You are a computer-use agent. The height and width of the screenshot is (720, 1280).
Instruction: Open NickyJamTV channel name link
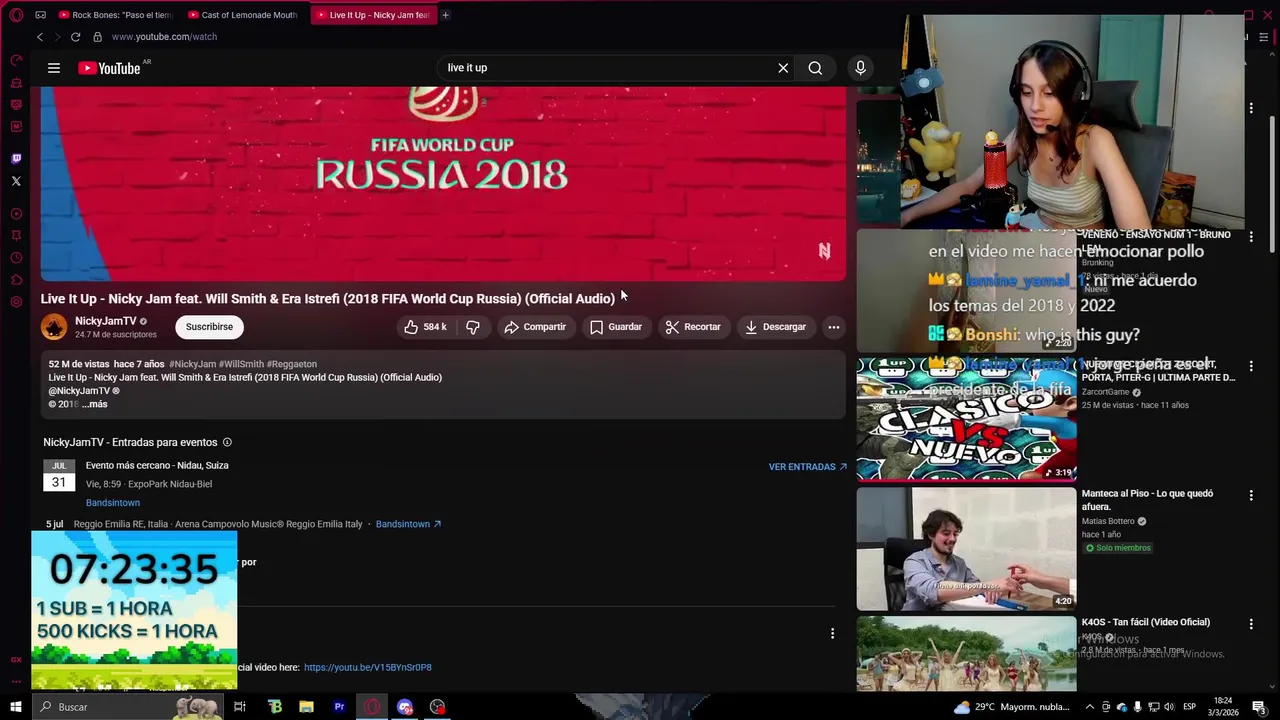105,321
